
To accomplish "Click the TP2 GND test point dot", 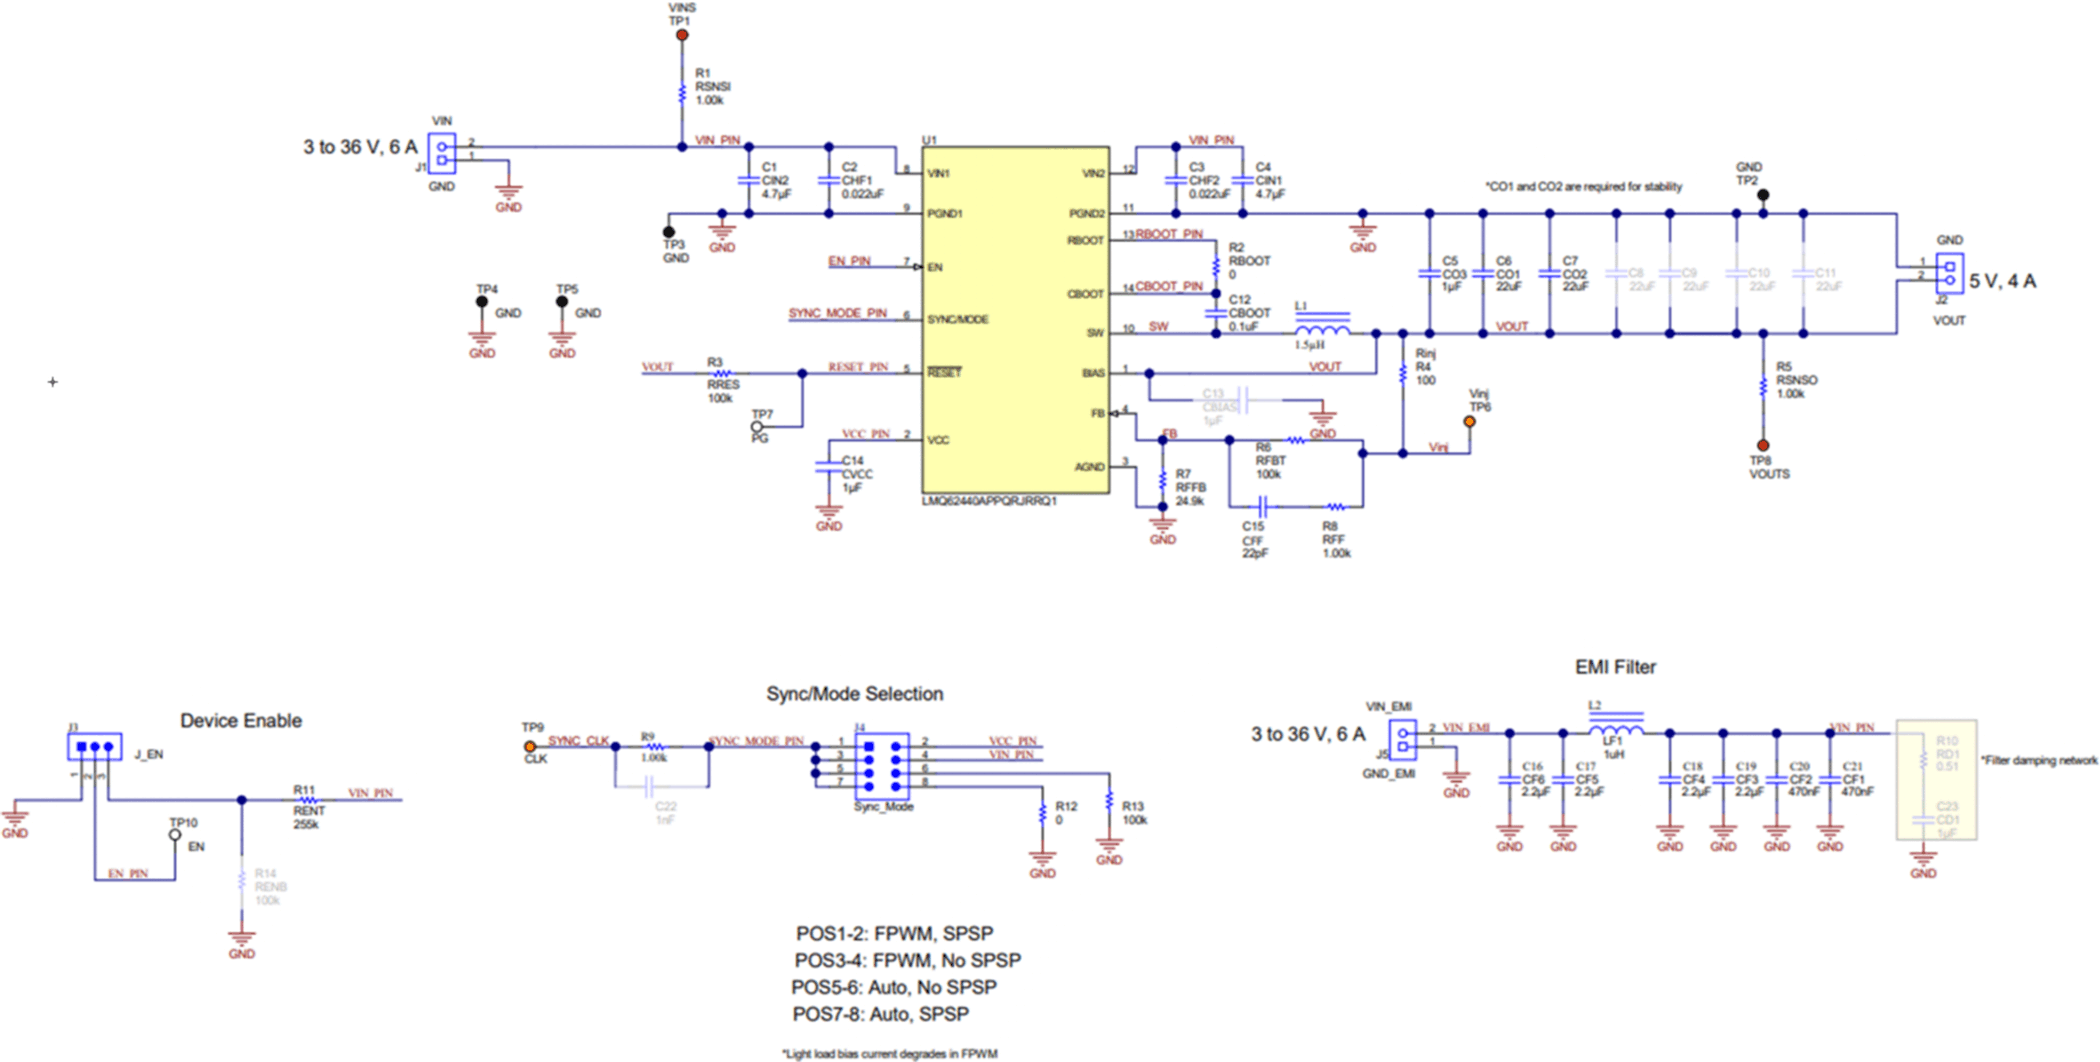I will [x=1763, y=195].
